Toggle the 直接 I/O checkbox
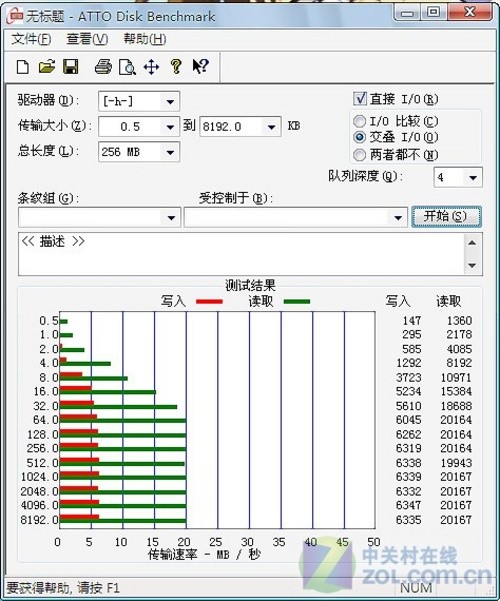 click(359, 99)
